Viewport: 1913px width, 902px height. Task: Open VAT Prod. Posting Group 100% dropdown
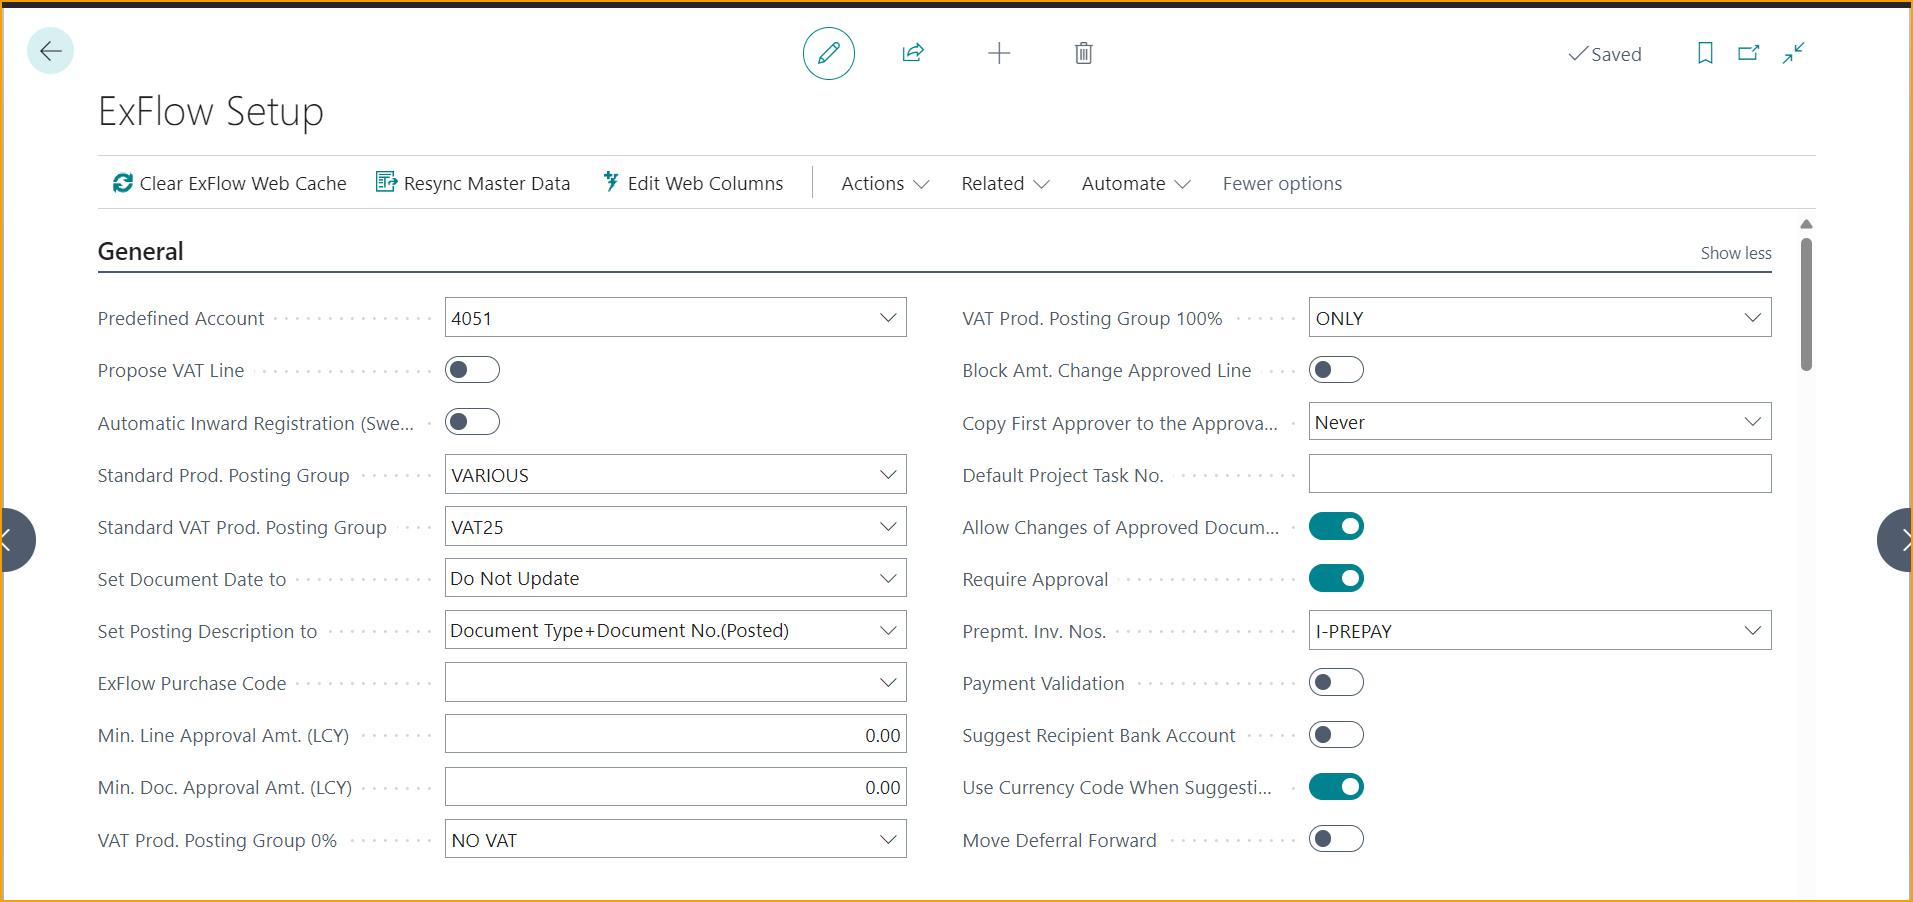pyautogui.click(x=1752, y=318)
